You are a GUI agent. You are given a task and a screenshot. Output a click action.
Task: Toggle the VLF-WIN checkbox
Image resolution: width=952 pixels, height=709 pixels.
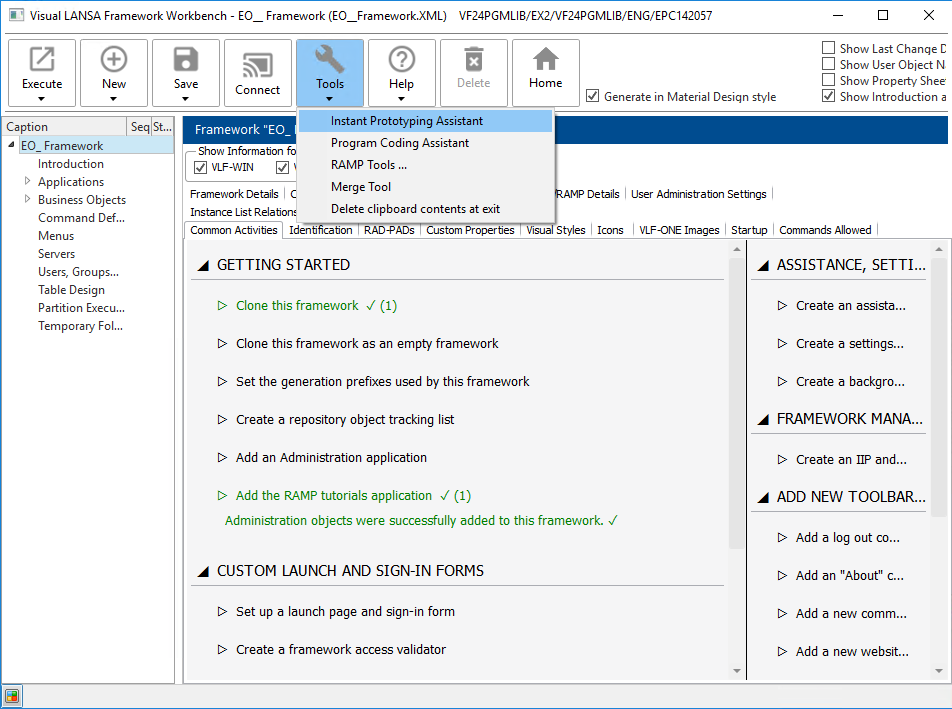click(x=200, y=167)
